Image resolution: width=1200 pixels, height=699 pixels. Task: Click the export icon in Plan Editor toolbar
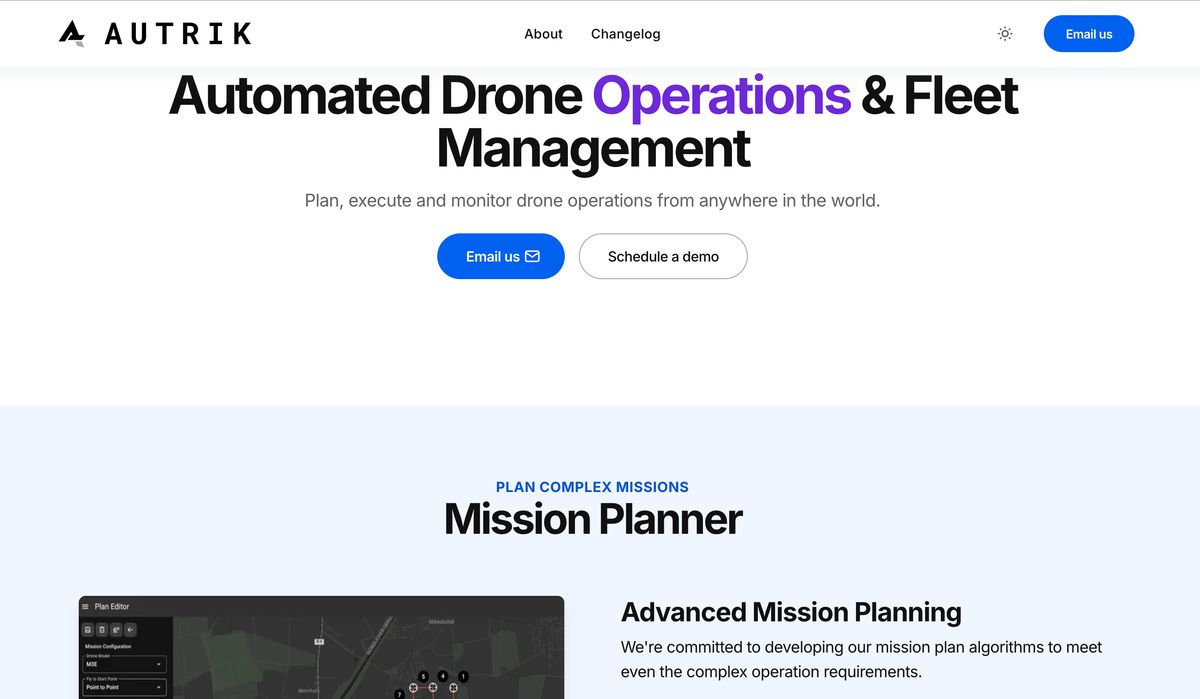[x=116, y=630]
